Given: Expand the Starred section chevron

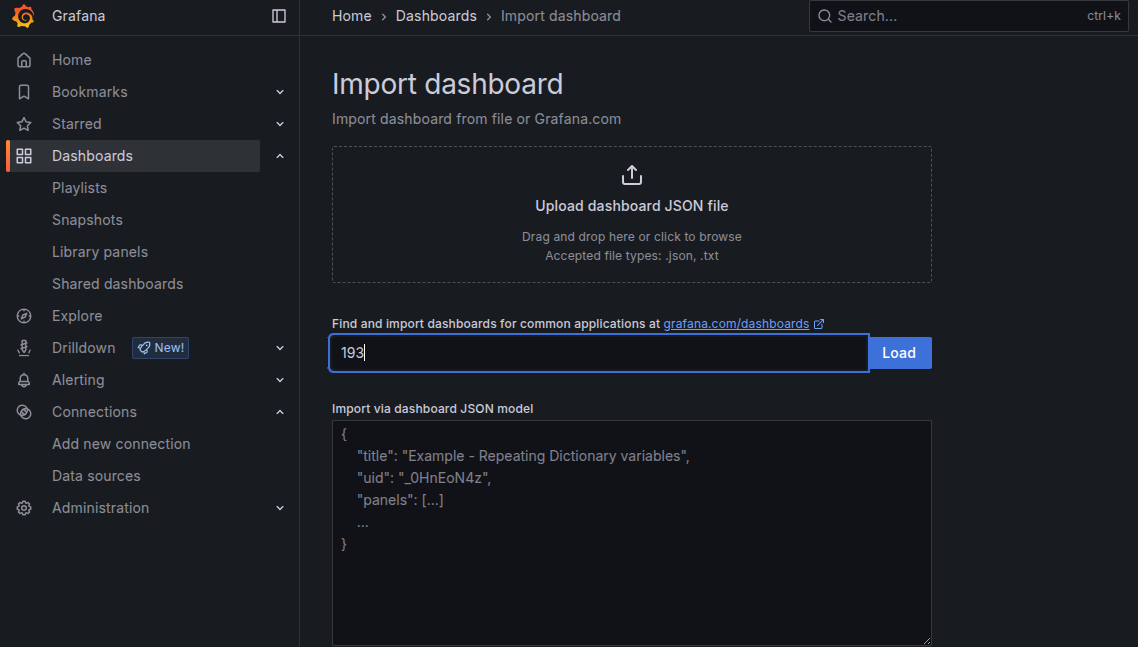Looking at the screenshot, I should point(280,124).
